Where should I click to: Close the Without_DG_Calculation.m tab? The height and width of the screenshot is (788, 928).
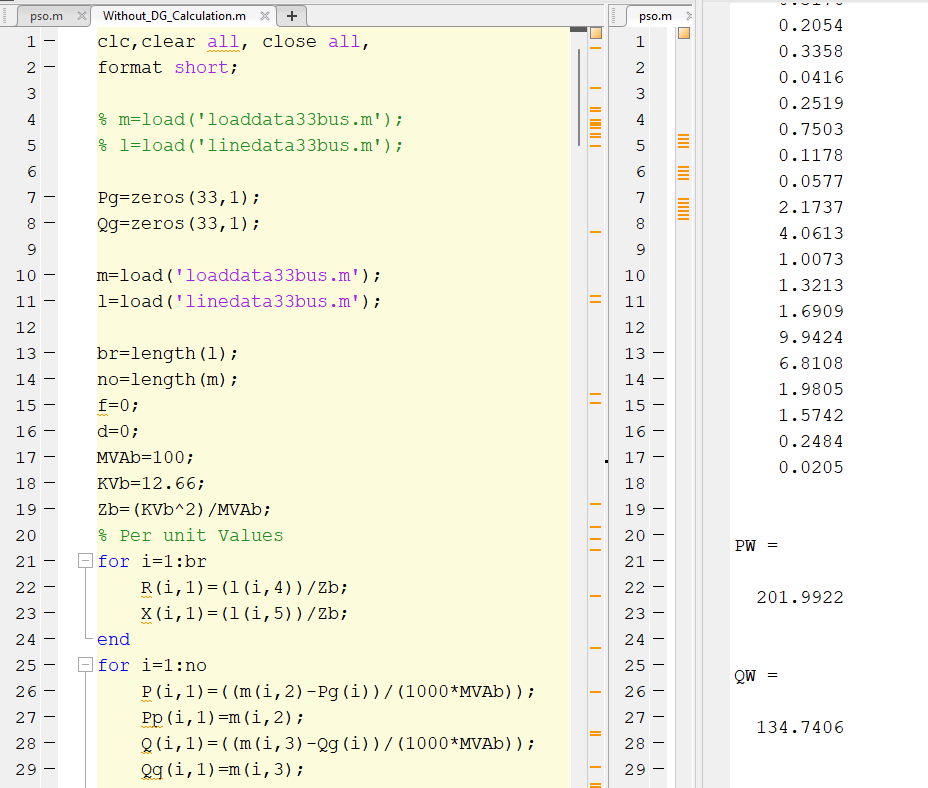coord(265,16)
